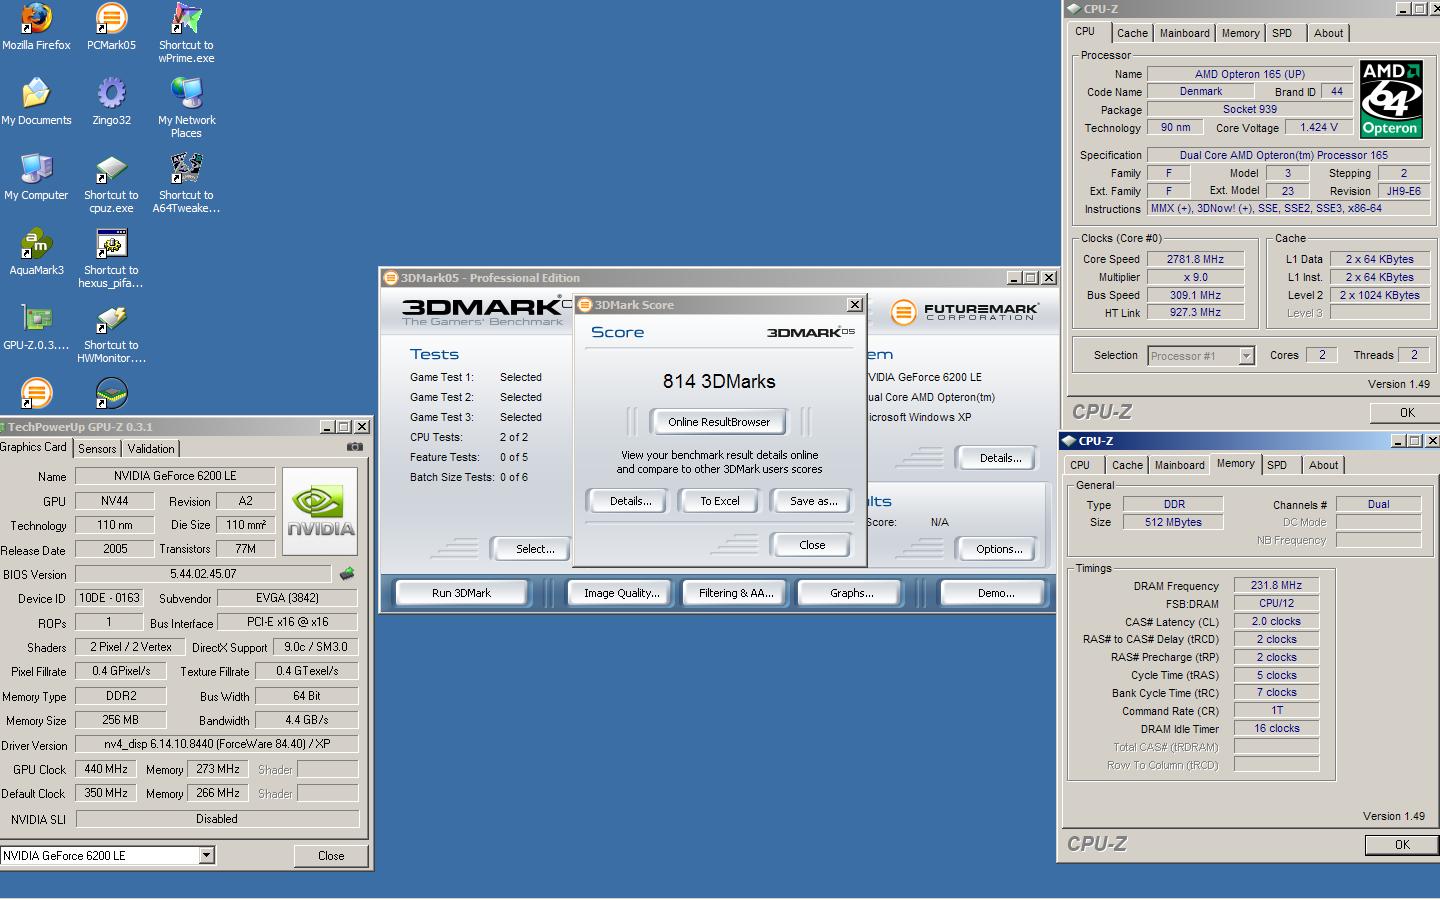Expand the NVIDIA GeForce 6200 LE dropdown
Screen dimensions: 1440x900
point(206,855)
